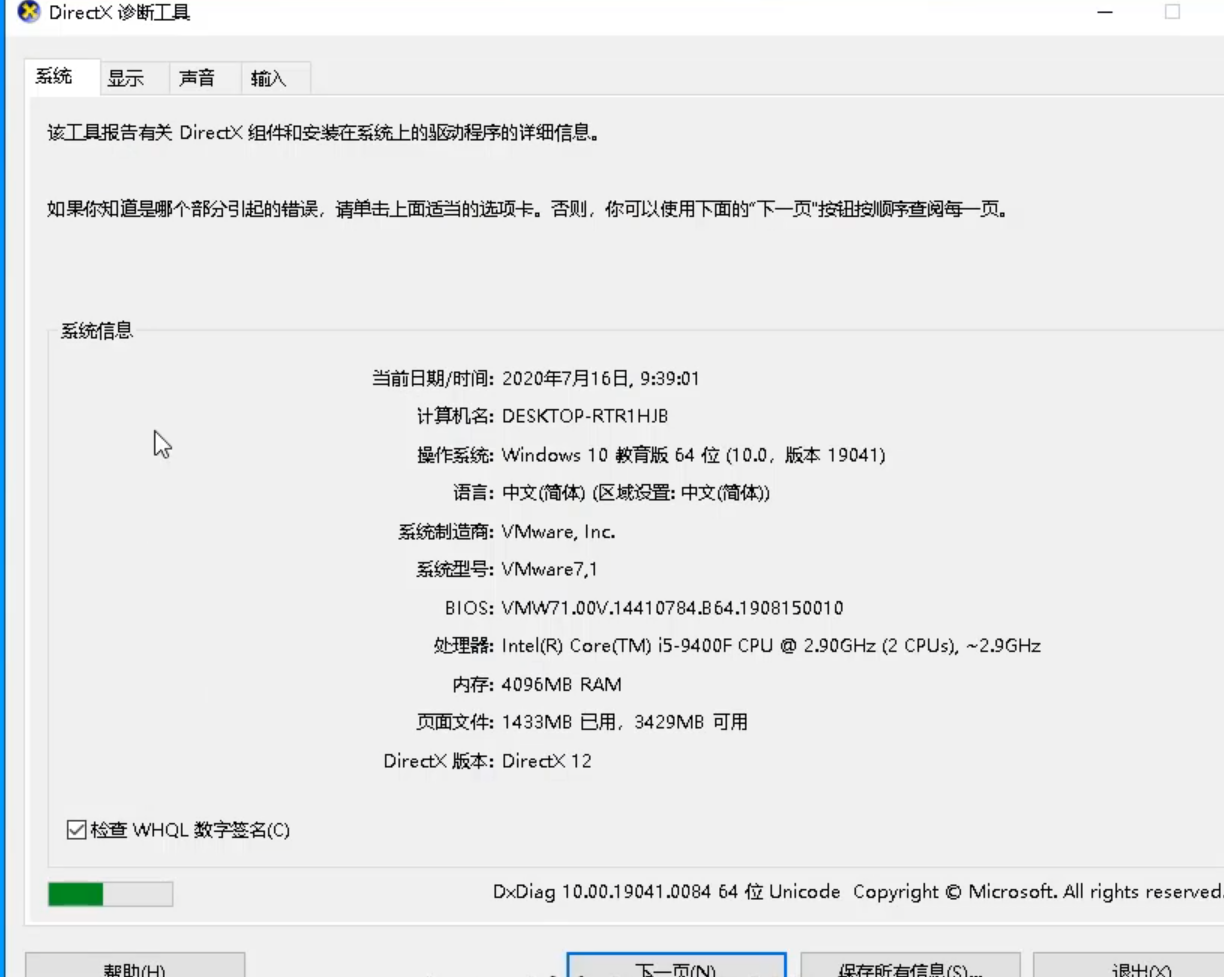Maximize the DirectX diagnostic window

[1172, 13]
